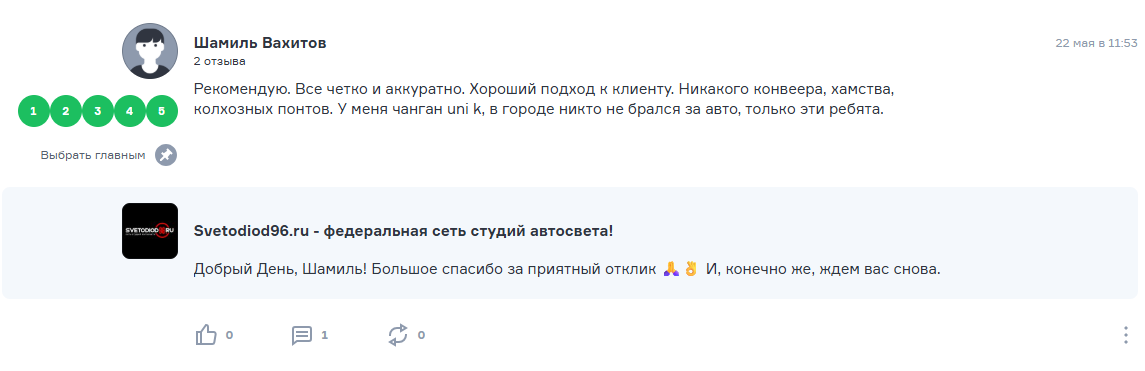Click the review date 22 мая в 11:53
Viewport: 1145px width, 371px height.
coord(1097,43)
